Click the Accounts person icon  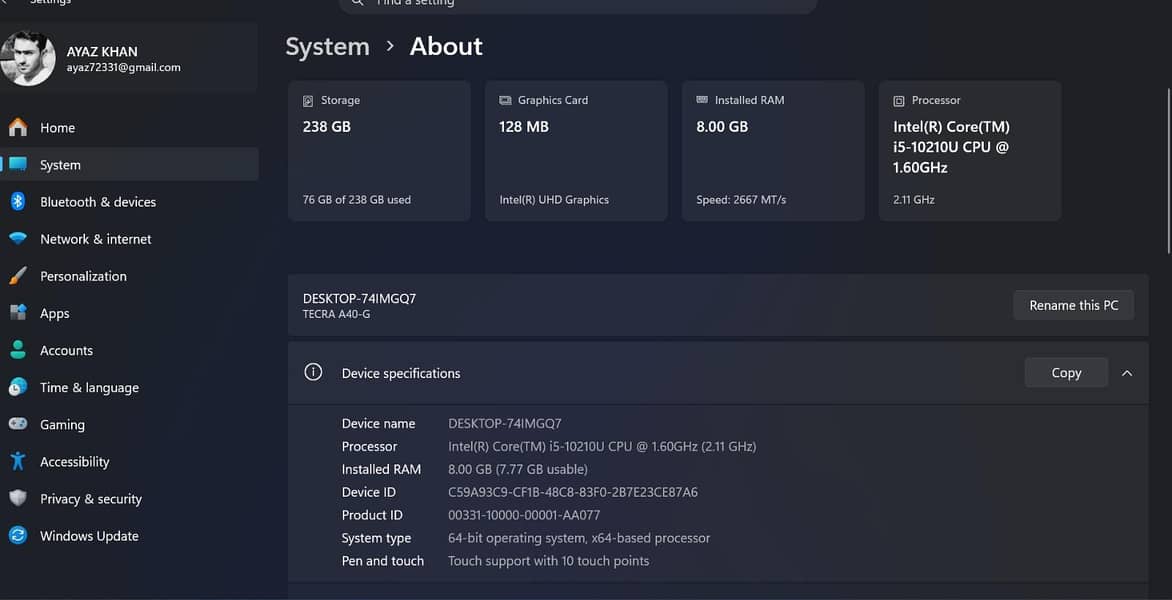(x=18, y=350)
